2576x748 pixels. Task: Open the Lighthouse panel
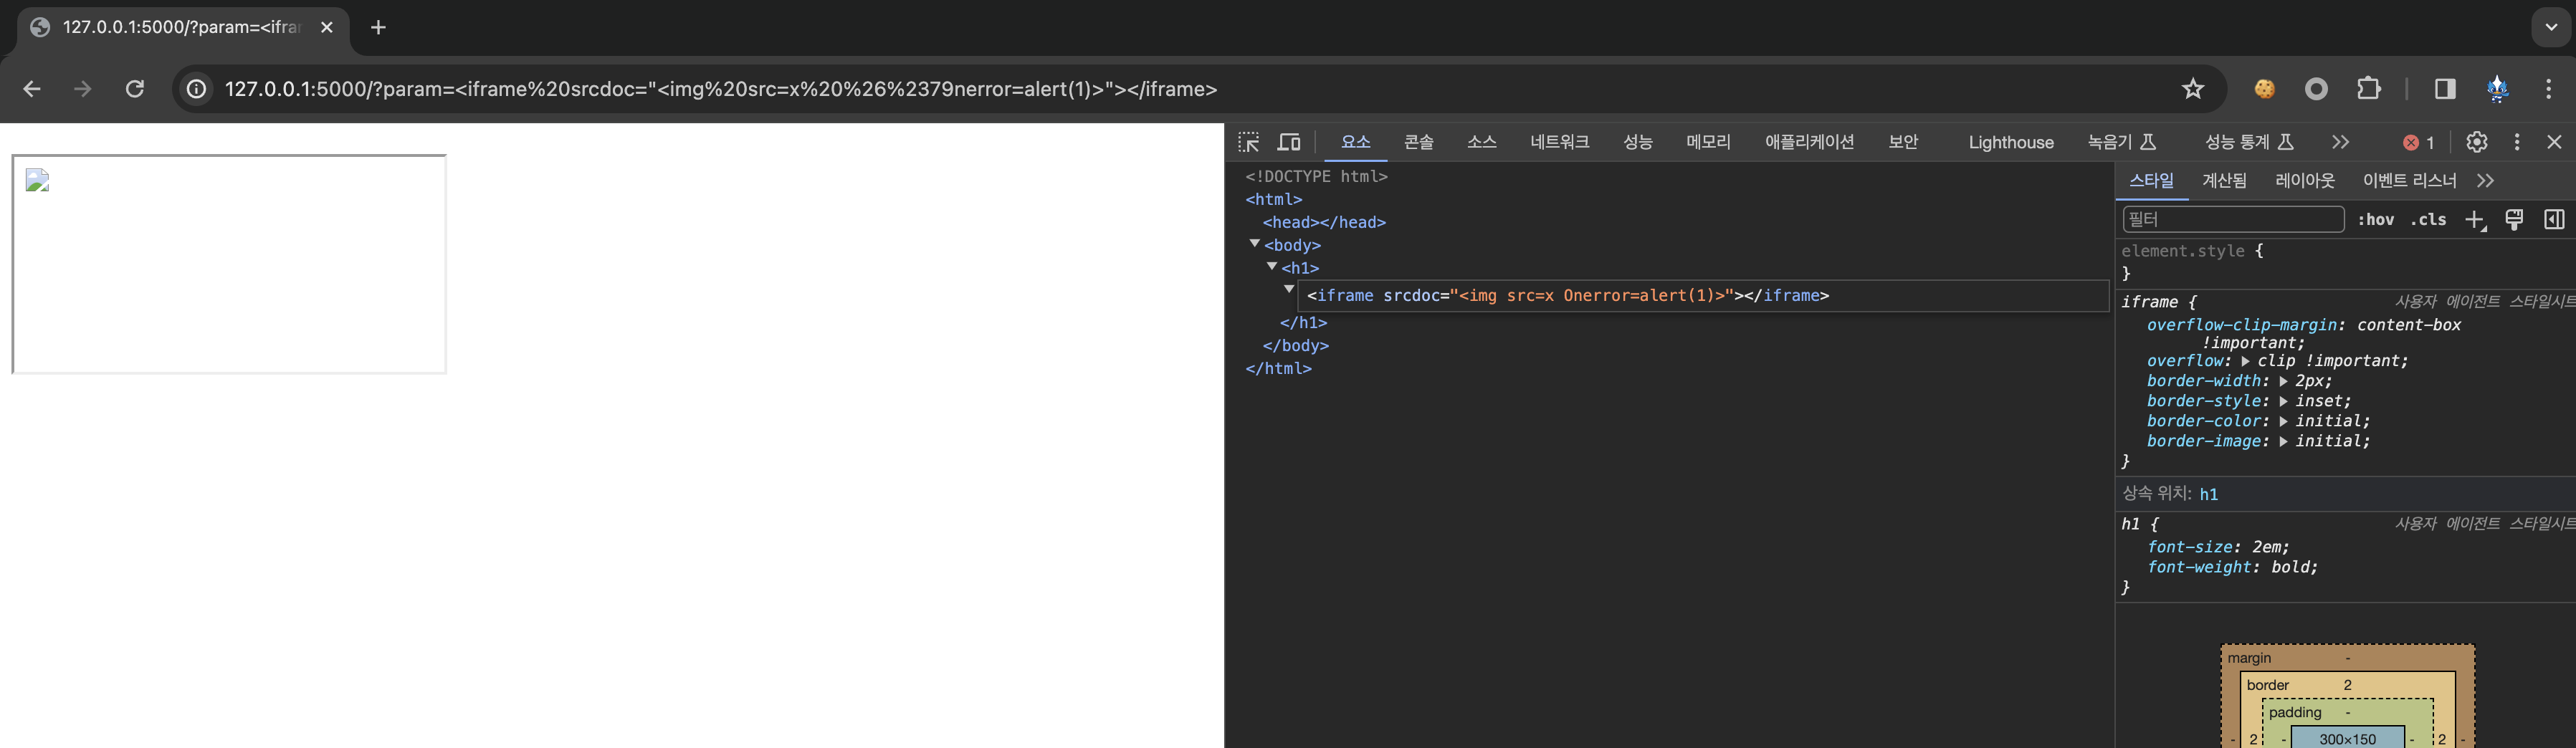(x=2011, y=142)
